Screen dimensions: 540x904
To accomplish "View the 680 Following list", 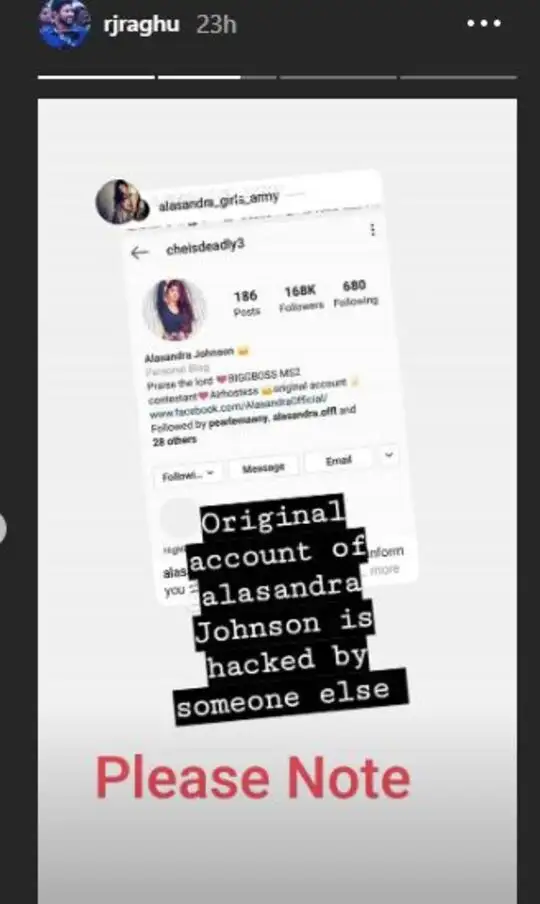I will [356, 292].
